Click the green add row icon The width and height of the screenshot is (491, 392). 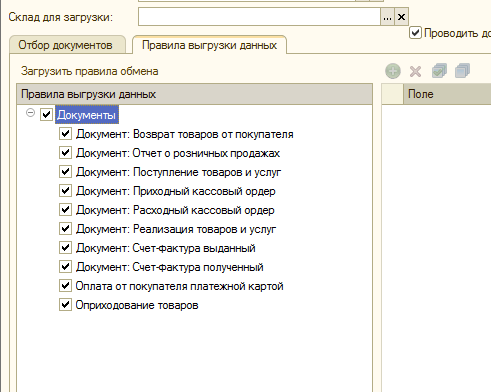coord(393,71)
